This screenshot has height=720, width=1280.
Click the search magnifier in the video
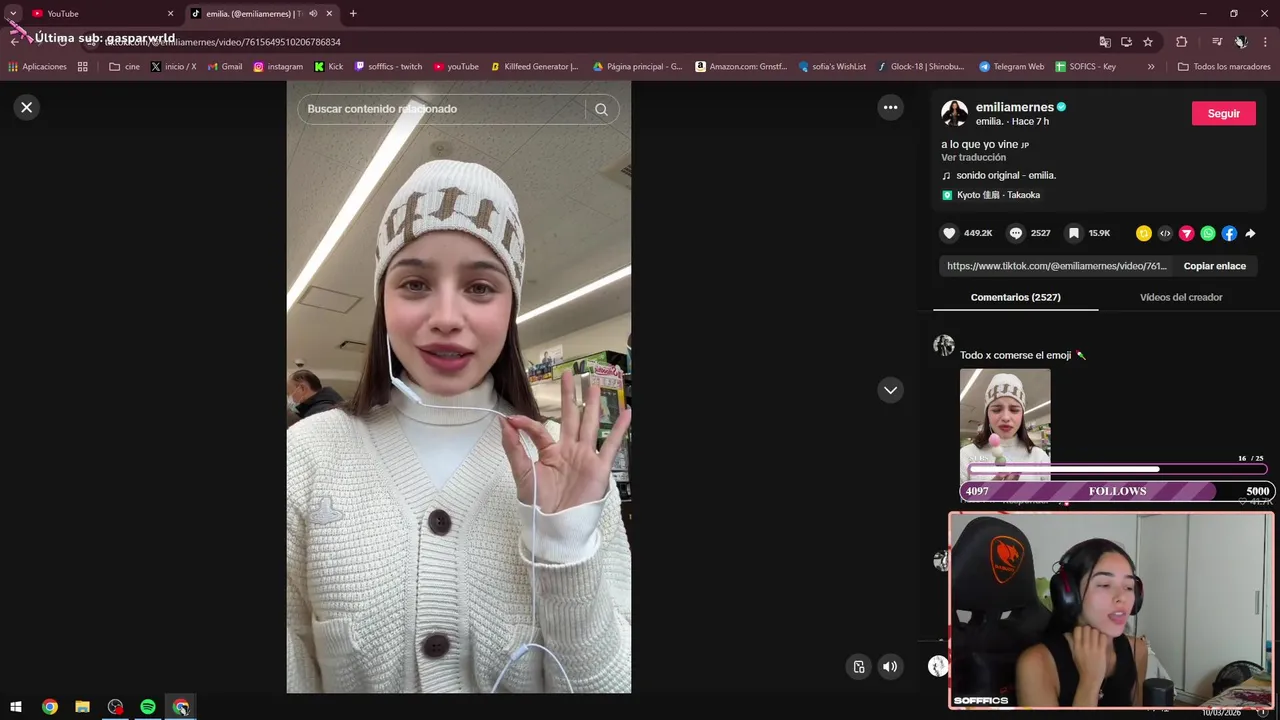tap(601, 109)
